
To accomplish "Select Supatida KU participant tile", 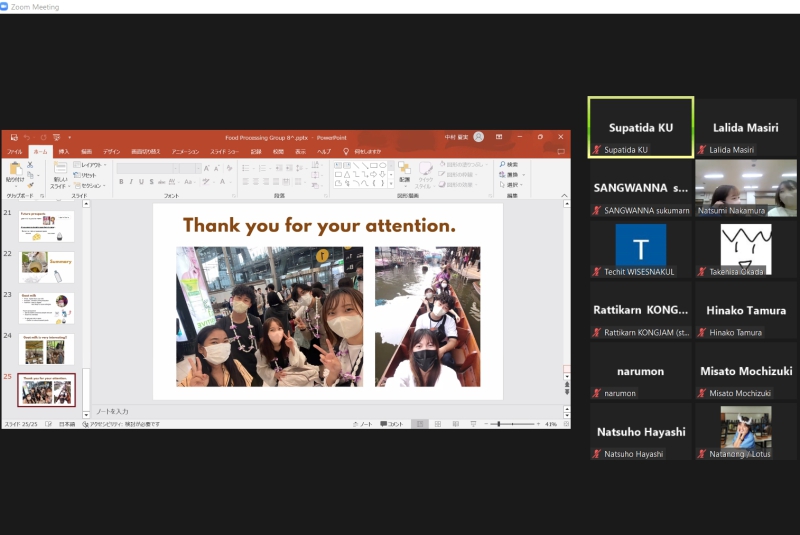I will click(640, 127).
